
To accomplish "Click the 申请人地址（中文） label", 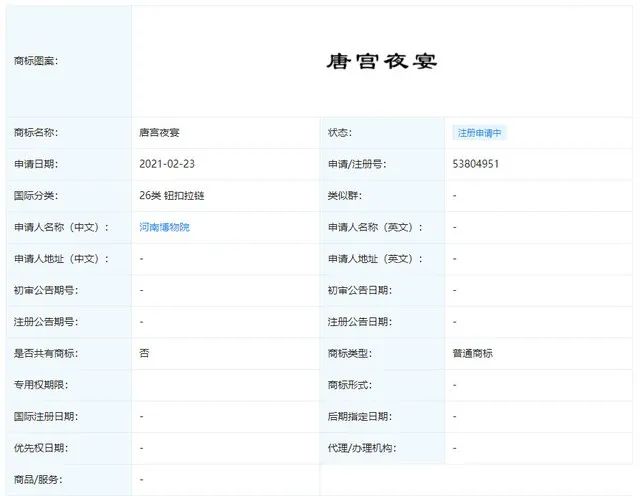I will (62, 259).
